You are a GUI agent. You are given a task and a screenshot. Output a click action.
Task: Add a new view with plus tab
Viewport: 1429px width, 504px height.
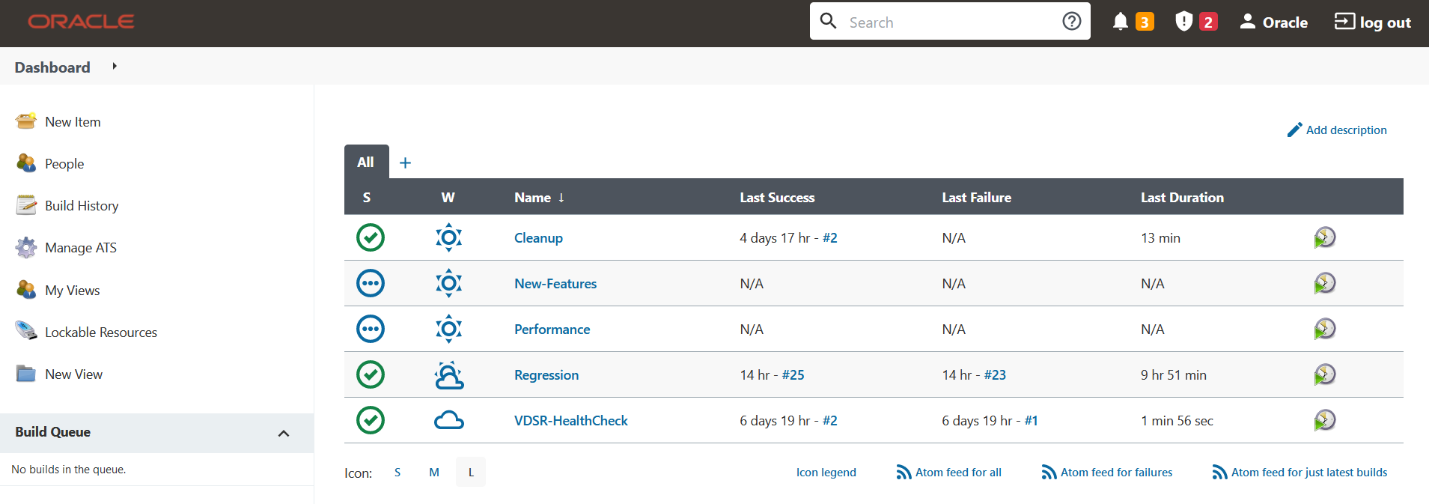coord(405,162)
